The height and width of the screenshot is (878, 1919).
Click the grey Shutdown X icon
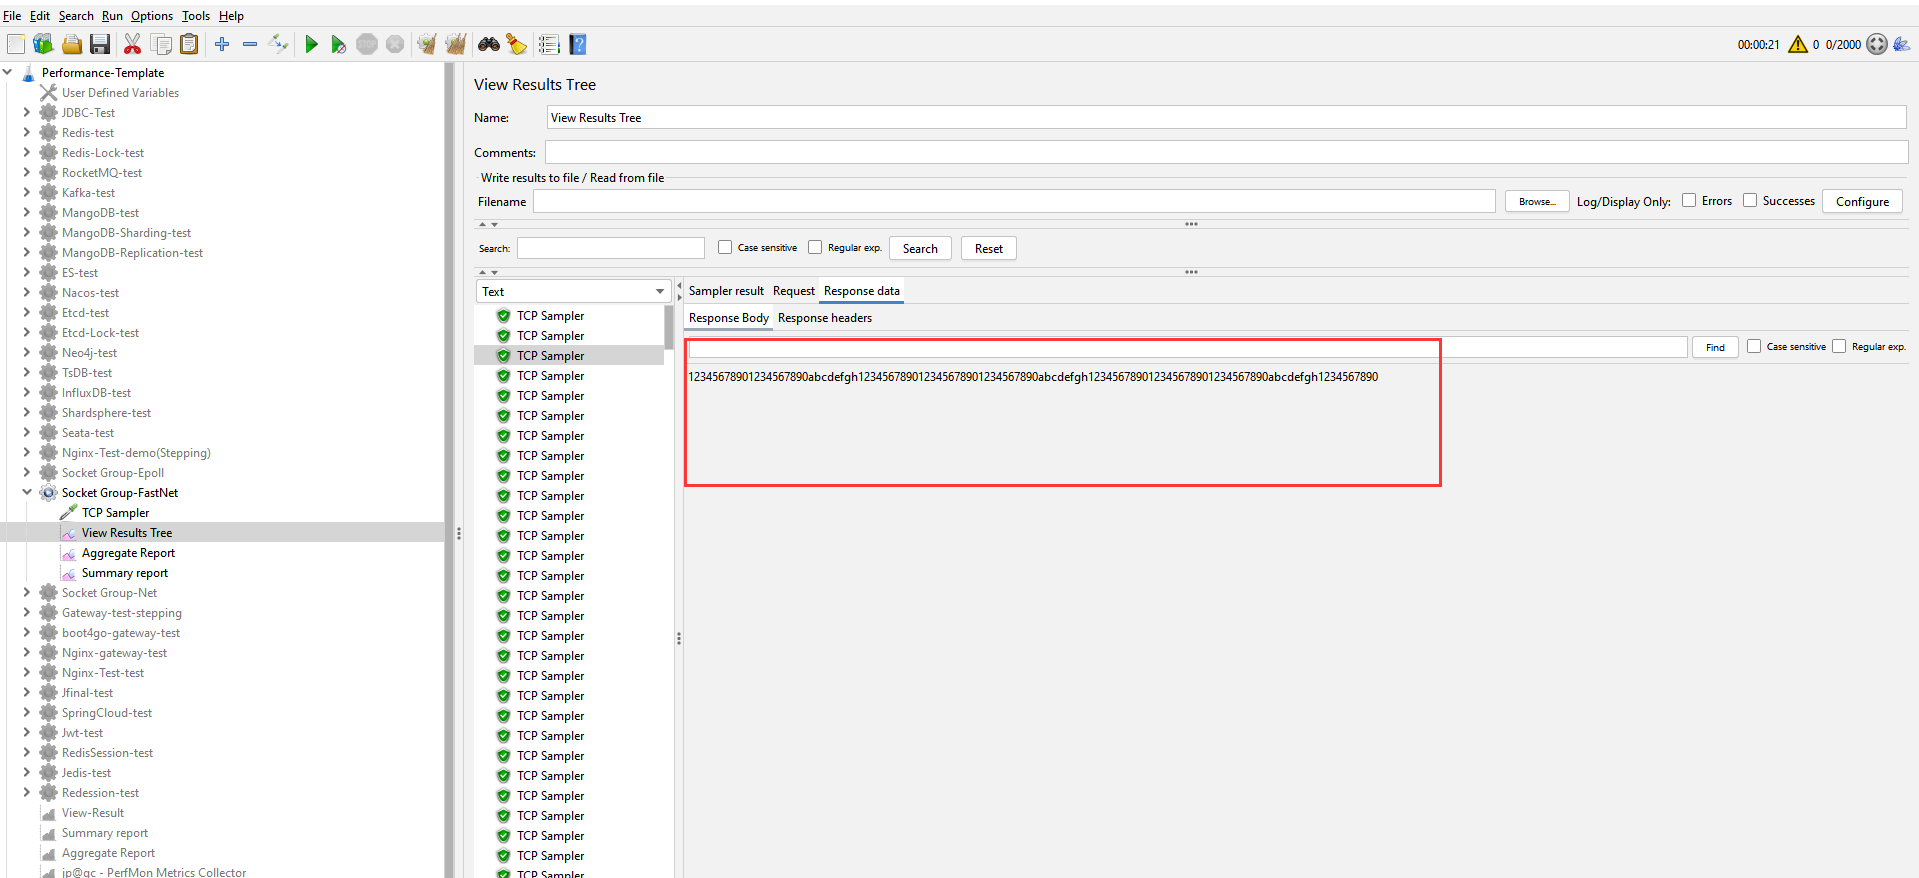click(x=395, y=44)
